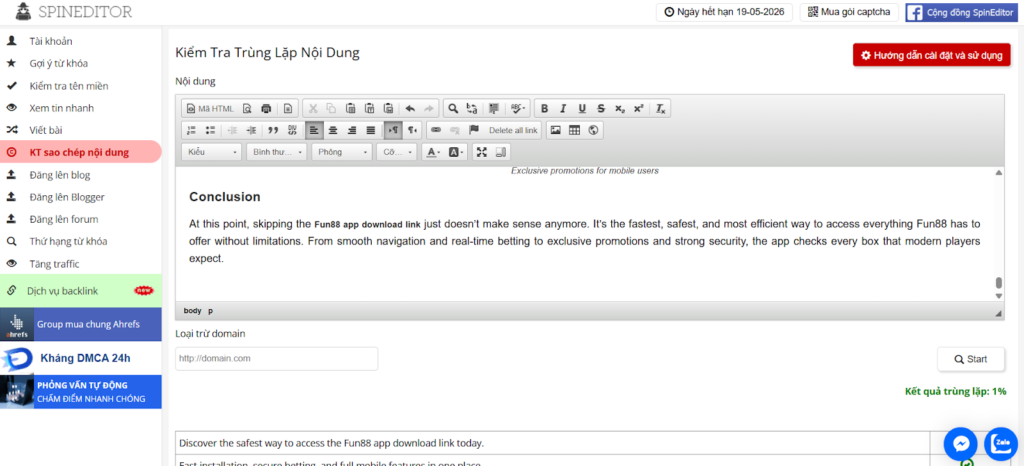Toggle justify alignment button
Viewport: 1024px width, 466px height.
(x=370, y=130)
